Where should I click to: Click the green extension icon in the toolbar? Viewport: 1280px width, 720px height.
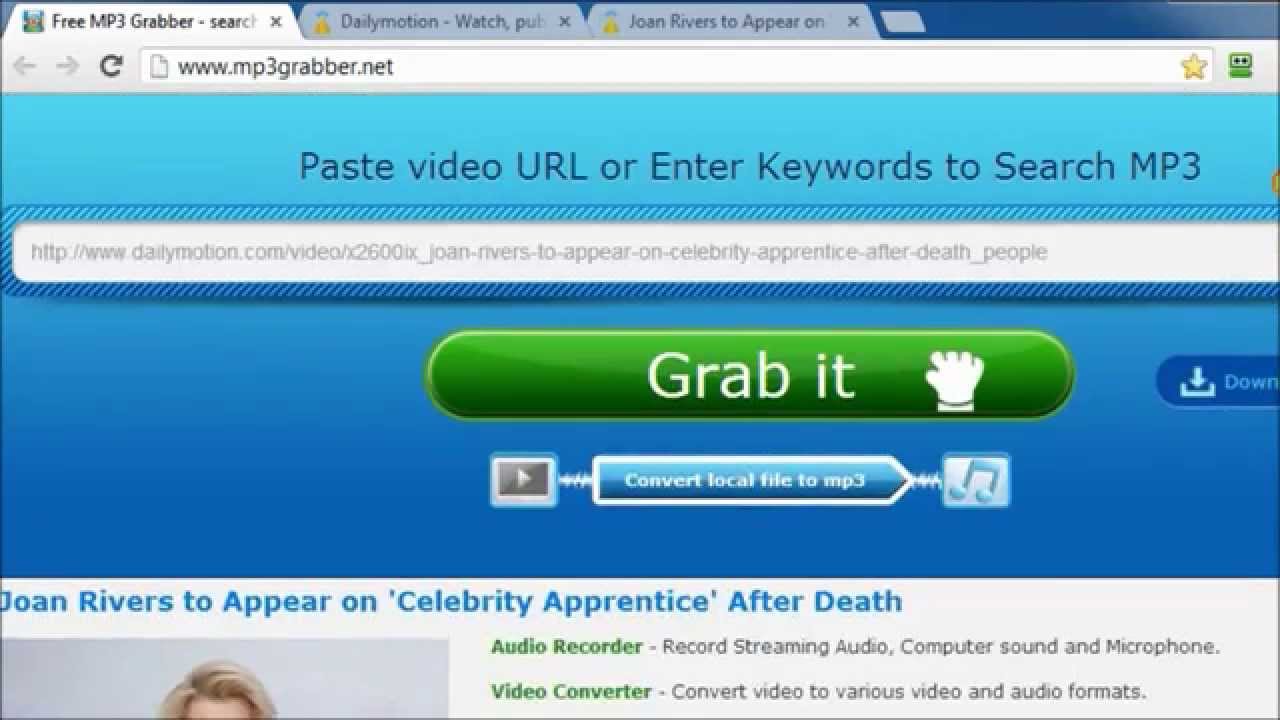click(1241, 66)
